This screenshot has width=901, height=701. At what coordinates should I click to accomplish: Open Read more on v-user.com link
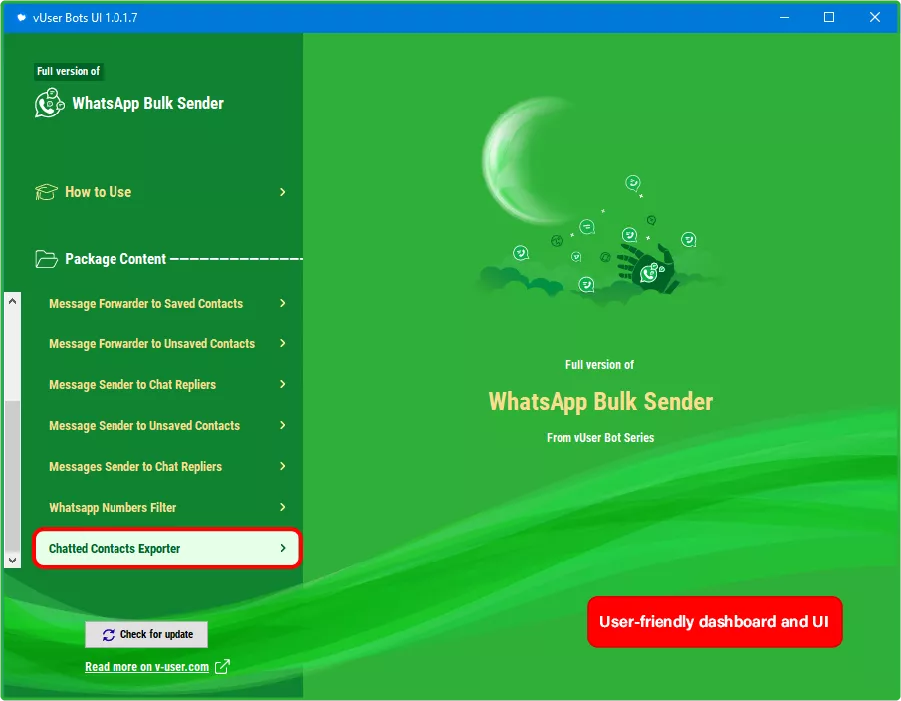click(x=147, y=667)
